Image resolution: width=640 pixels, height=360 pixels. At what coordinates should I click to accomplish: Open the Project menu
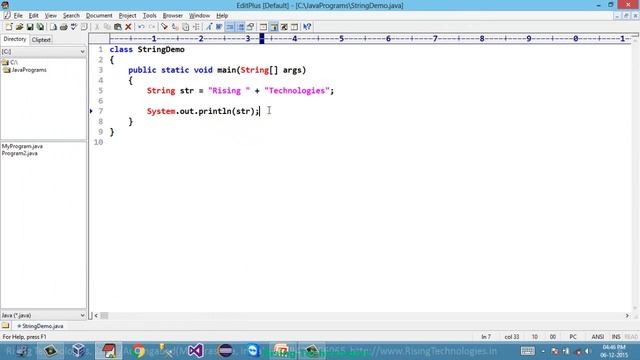pos(127,16)
